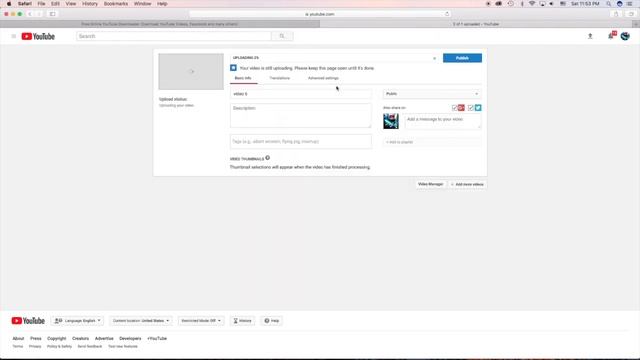Screen dimensions: 640x360
Task: Show all tabs in Safari
Action: coord(631,14)
